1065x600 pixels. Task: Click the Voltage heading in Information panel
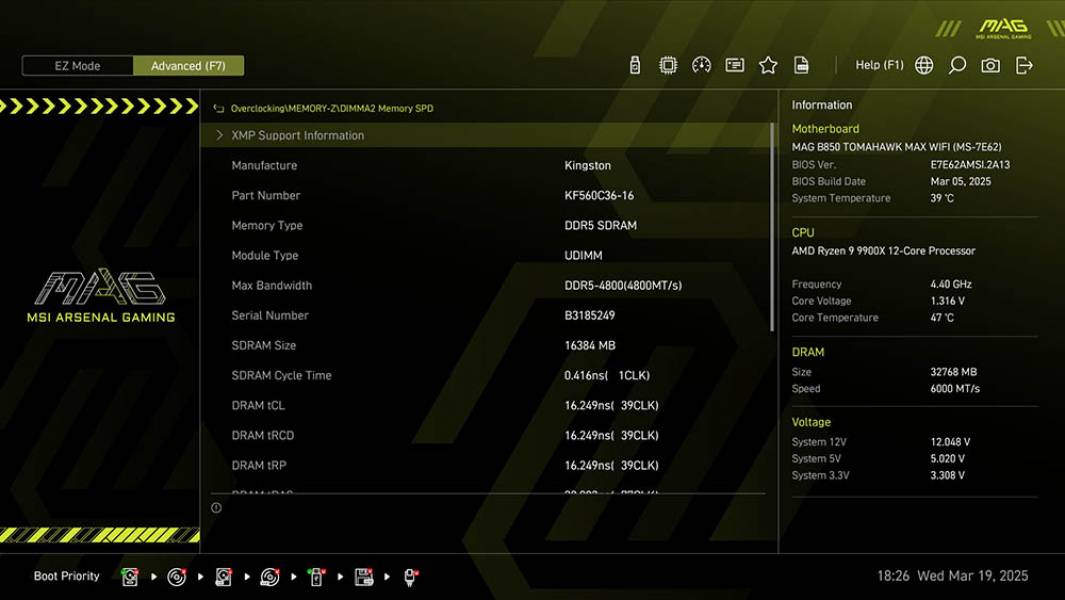coord(811,422)
